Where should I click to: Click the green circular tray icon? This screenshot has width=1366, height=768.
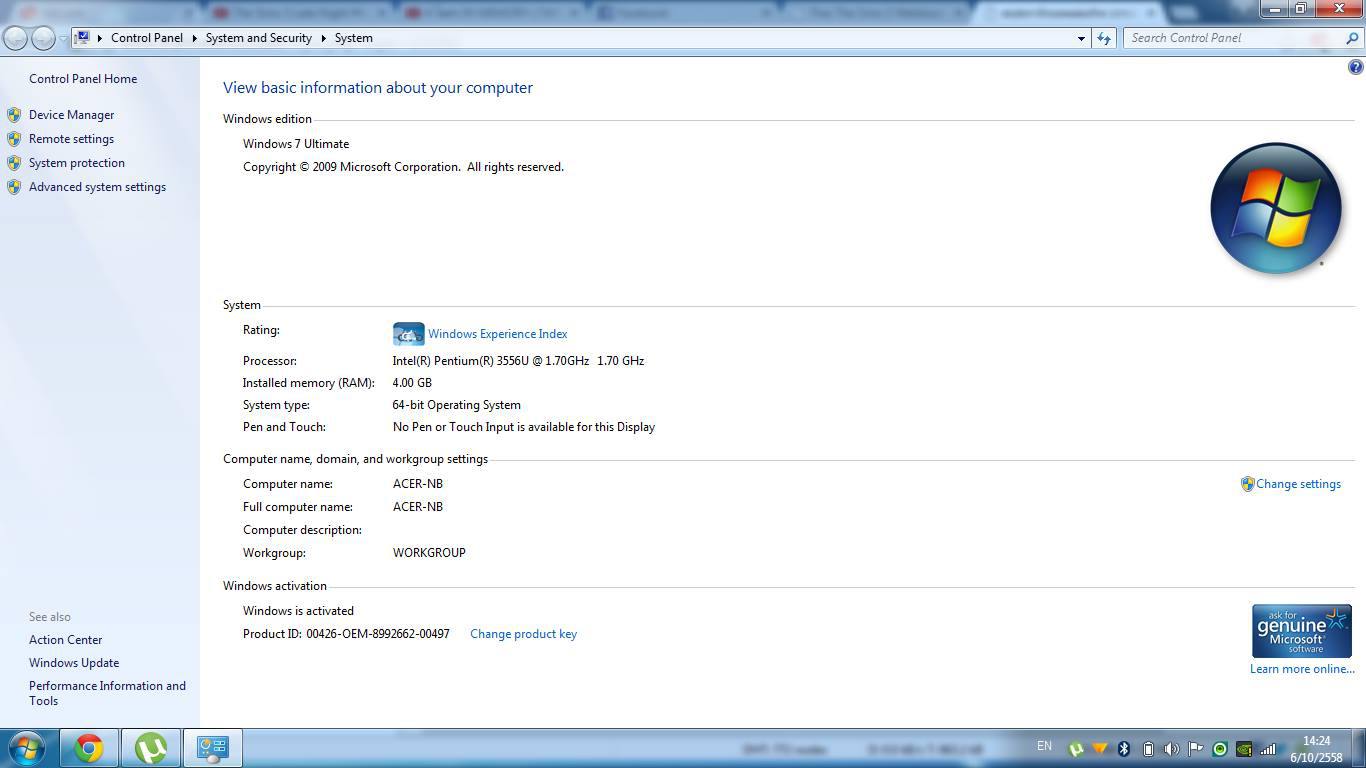coord(1220,749)
